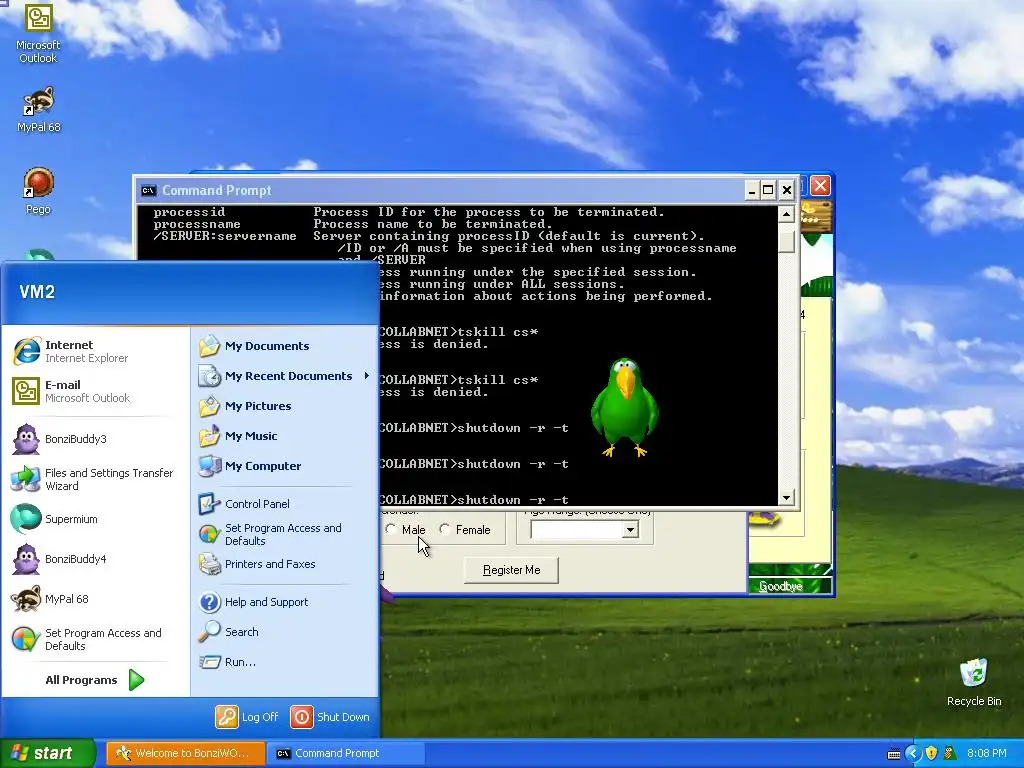Select the Recycle Bin desktop icon
The width and height of the screenshot is (1024, 768).
(974, 682)
